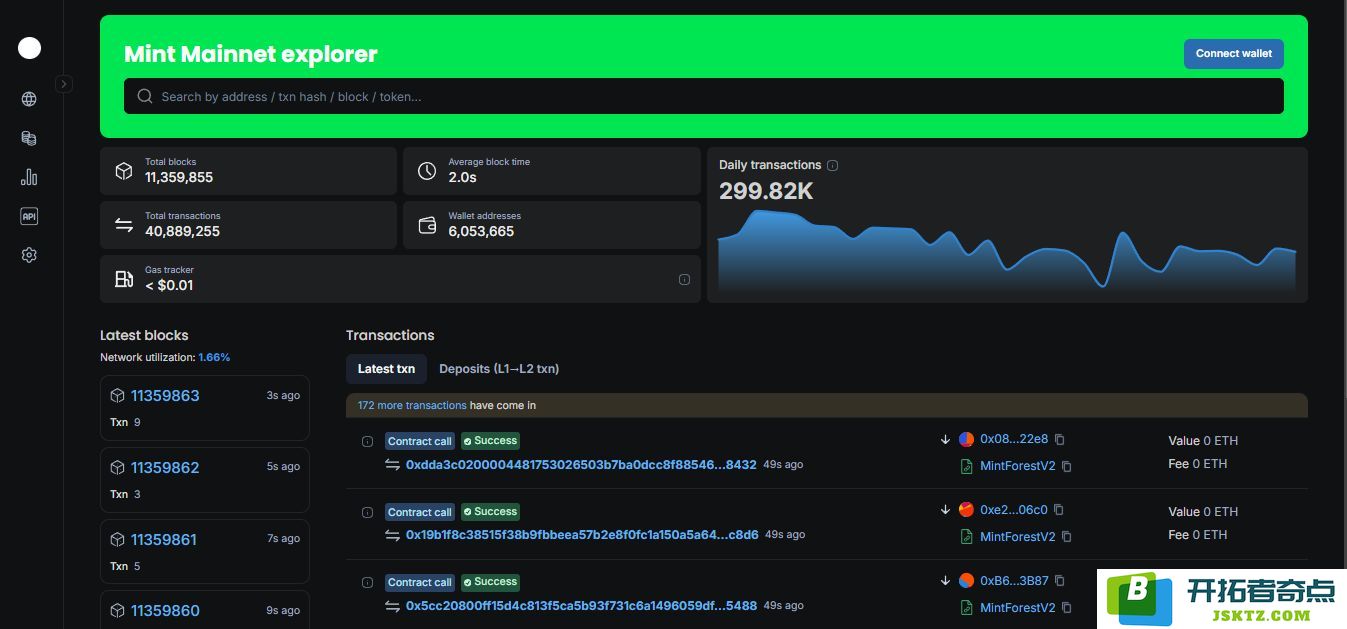Click the Total blocks cube icon

tap(124, 171)
